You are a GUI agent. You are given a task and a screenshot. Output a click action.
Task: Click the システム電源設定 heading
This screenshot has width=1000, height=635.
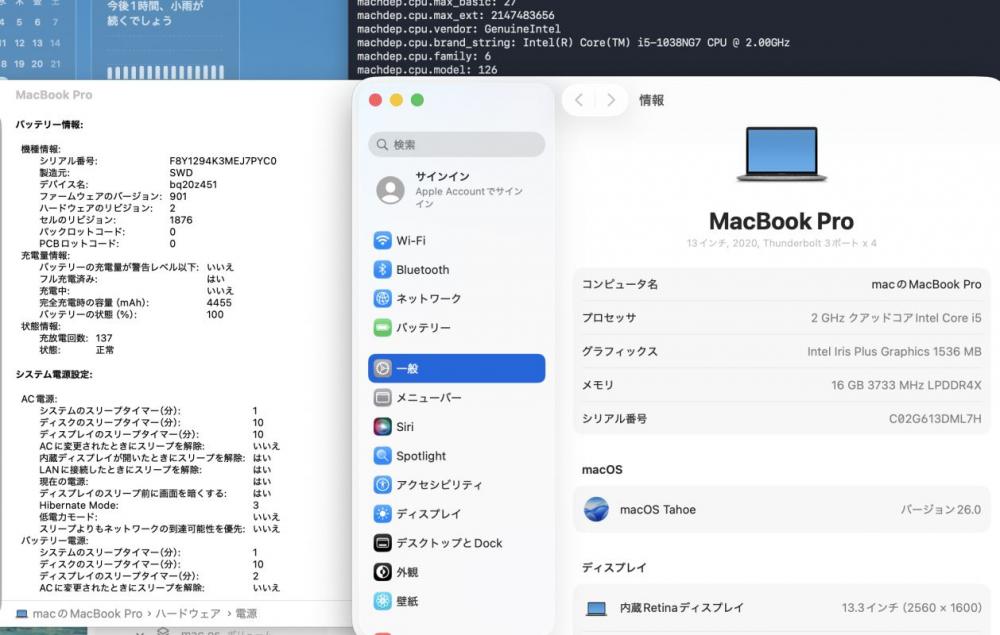point(54,374)
